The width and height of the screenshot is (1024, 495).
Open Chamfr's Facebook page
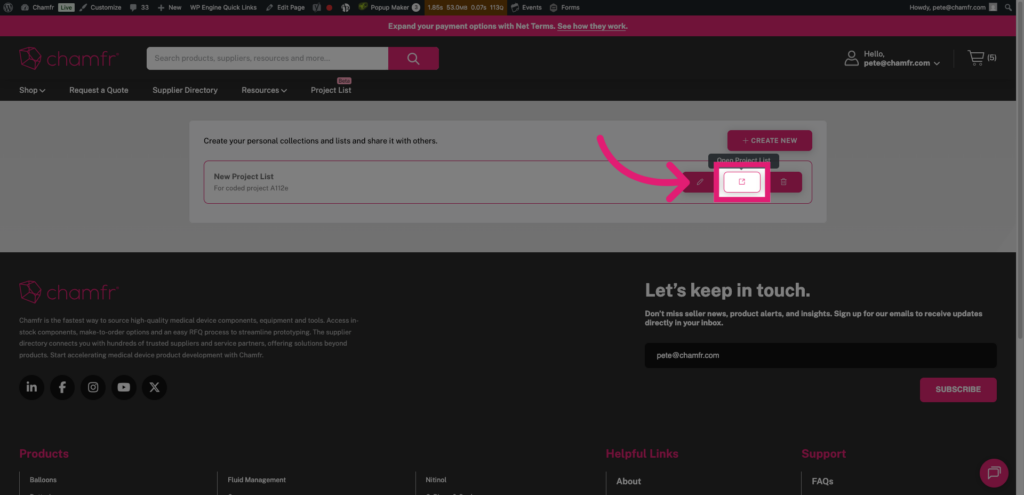pyautogui.click(x=62, y=387)
